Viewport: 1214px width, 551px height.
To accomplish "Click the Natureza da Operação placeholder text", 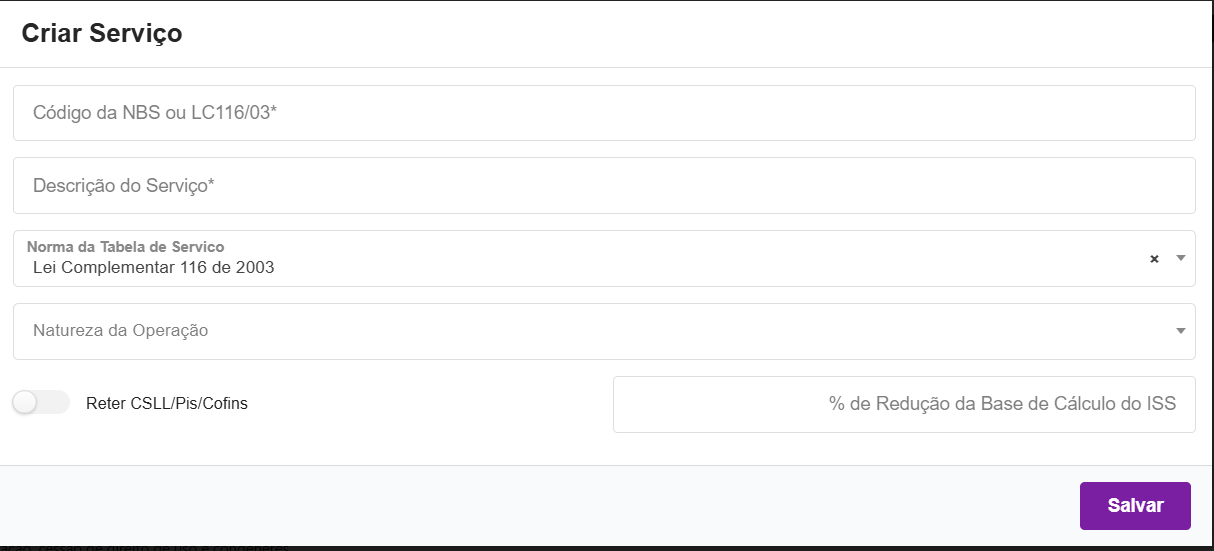I will (x=120, y=330).
